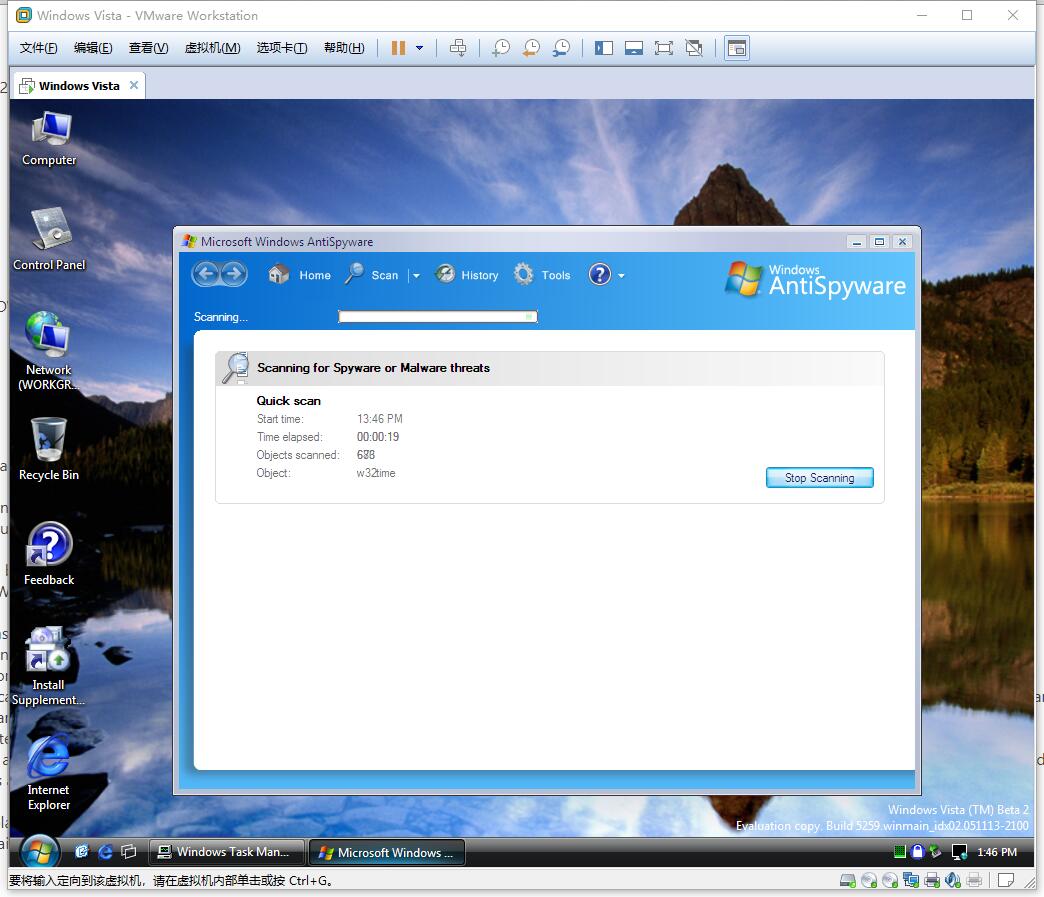This screenshot has height=897, width=1044.
Task: Expand the Help dropdown arrow
Action: coord(621,276)
